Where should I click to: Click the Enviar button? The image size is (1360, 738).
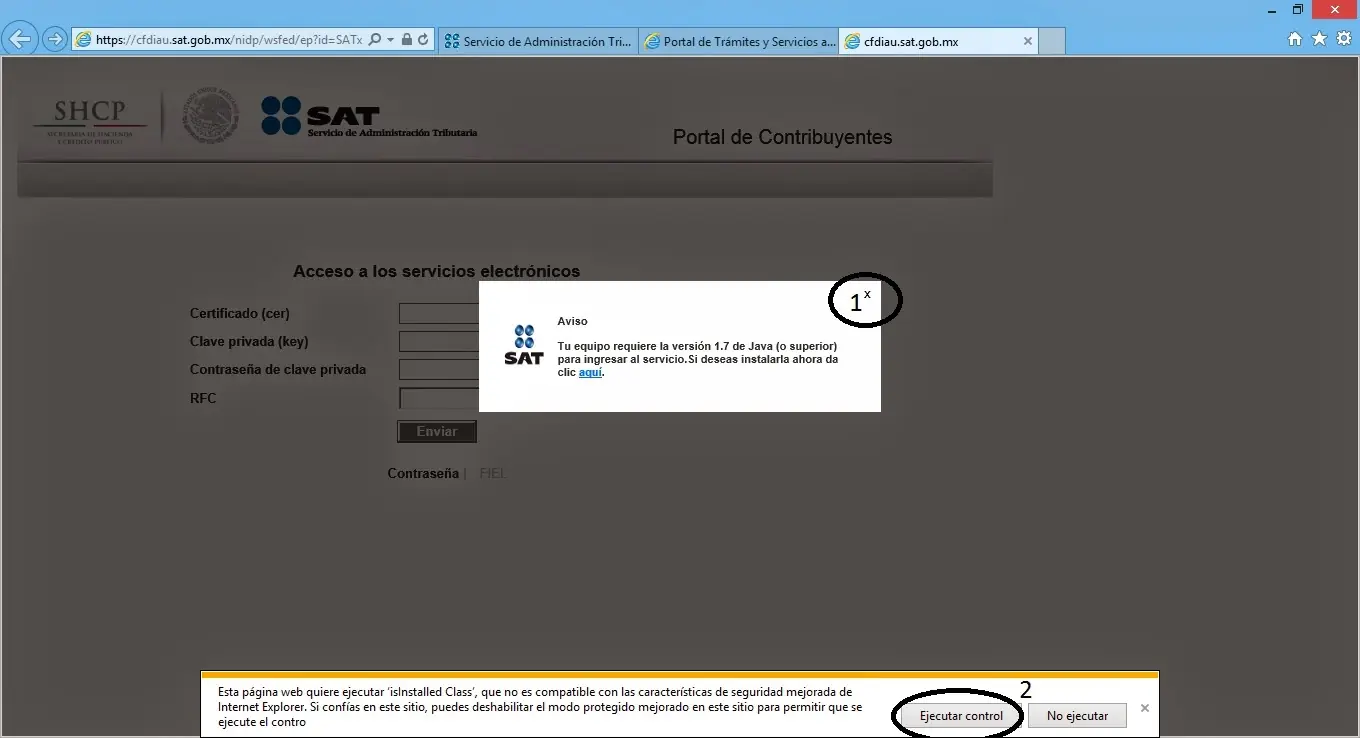[x=437, y=431]
